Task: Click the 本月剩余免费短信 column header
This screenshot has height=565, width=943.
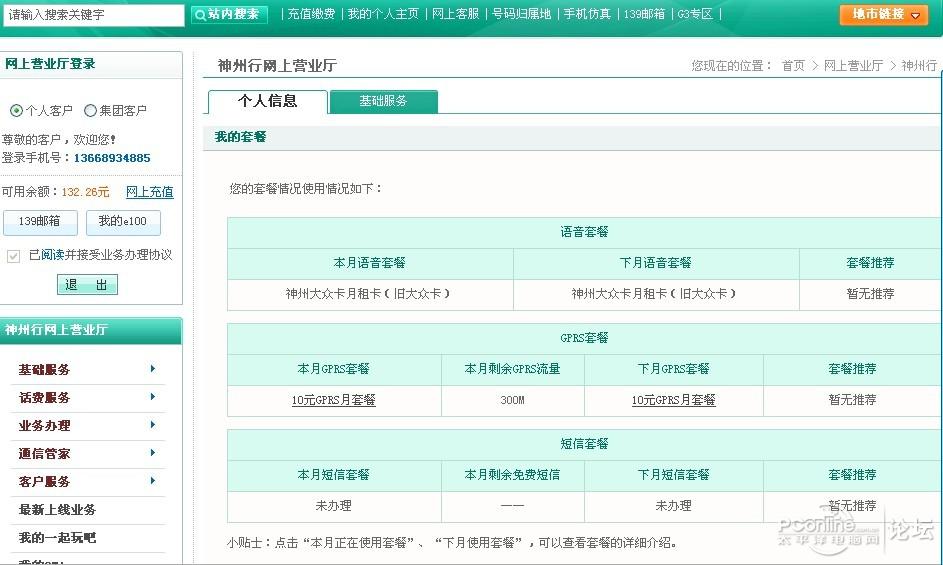Action: point(512,475)
